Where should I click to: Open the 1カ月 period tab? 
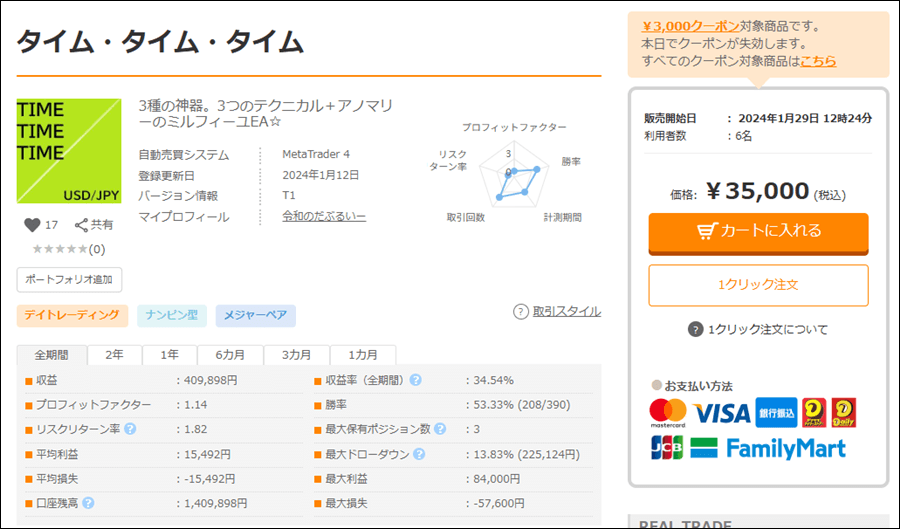pyautogui.click(x=364, y=356)
